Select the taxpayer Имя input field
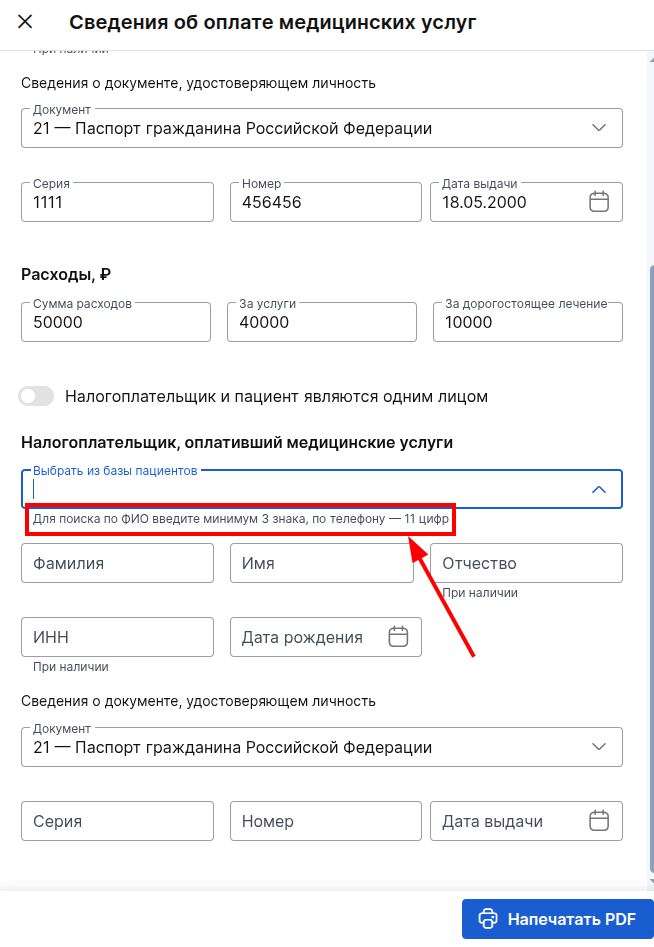 click(x=321, y=563)
